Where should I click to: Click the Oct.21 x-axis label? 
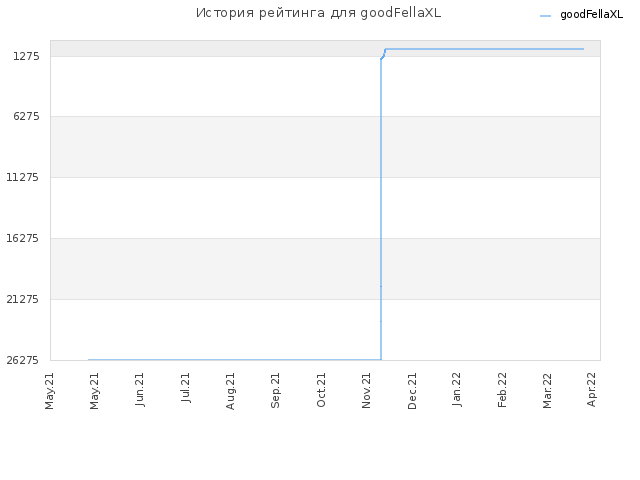[321, 390]
